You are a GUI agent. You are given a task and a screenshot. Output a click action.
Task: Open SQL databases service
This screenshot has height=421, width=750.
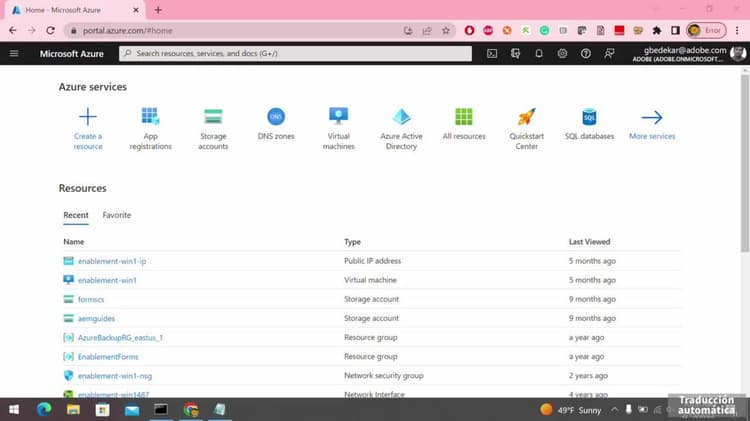coord(589,124)
